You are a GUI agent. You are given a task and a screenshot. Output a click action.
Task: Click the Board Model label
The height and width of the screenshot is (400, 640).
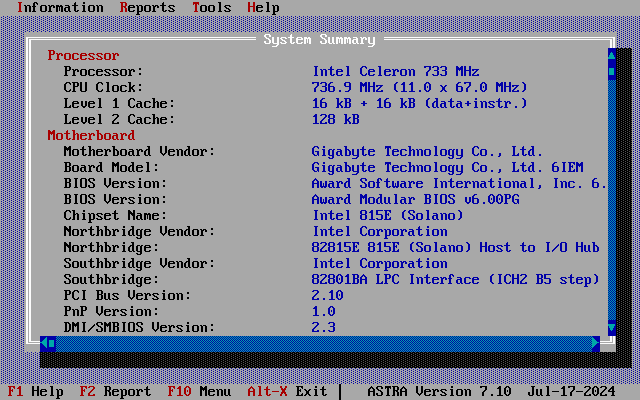[111, 167]
